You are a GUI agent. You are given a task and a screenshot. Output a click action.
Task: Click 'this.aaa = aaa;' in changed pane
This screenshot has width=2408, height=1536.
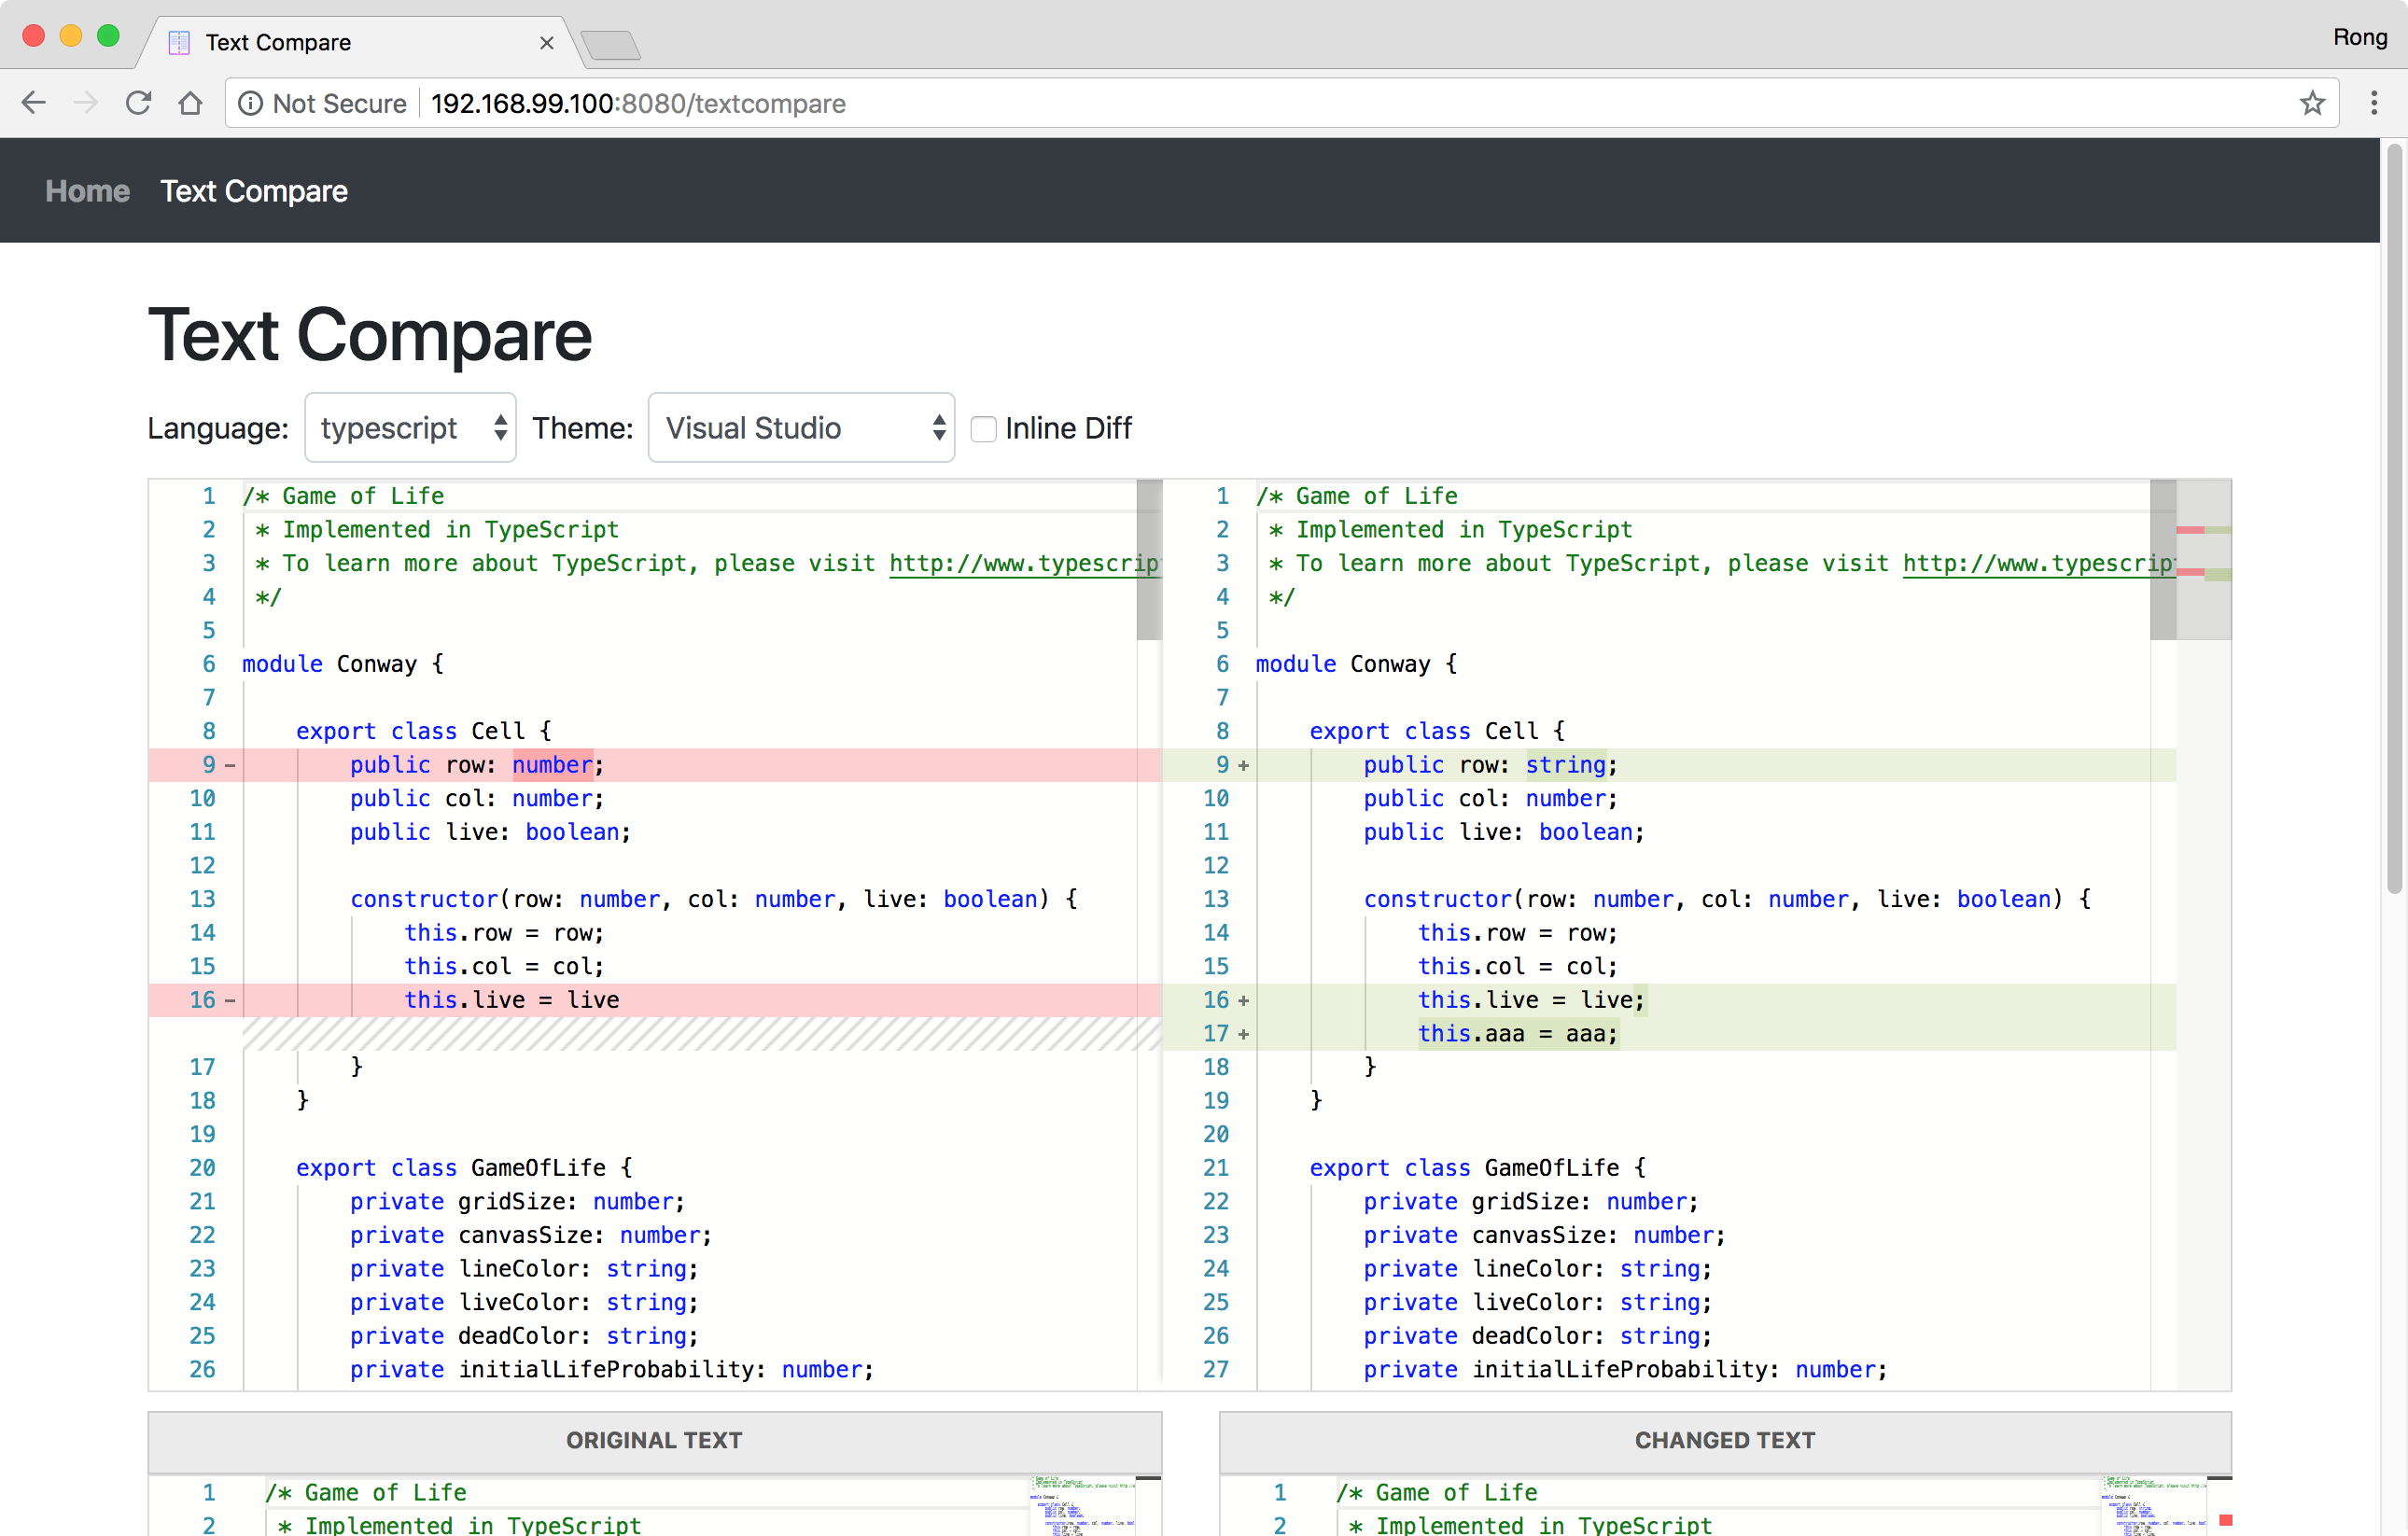click(1517, 1034)
